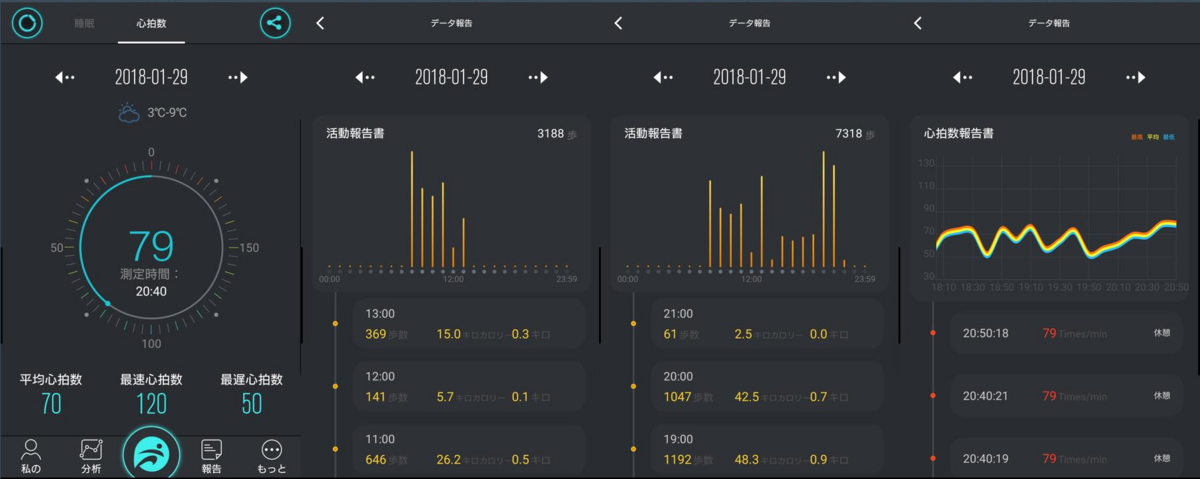Screen dimensions: 1200x479
Task: Go to next day on the 心拍数 dial screen
Action: pos(237,77)
